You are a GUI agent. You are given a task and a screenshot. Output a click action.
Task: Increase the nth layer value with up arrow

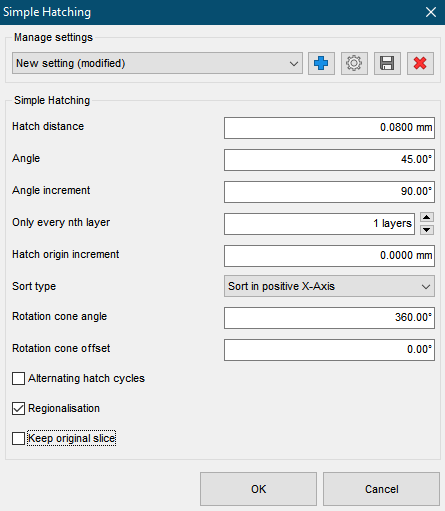427,217
